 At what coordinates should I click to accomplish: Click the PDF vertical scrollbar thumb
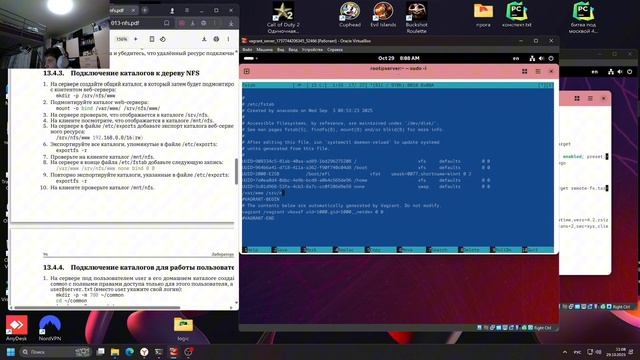(236, 171)
